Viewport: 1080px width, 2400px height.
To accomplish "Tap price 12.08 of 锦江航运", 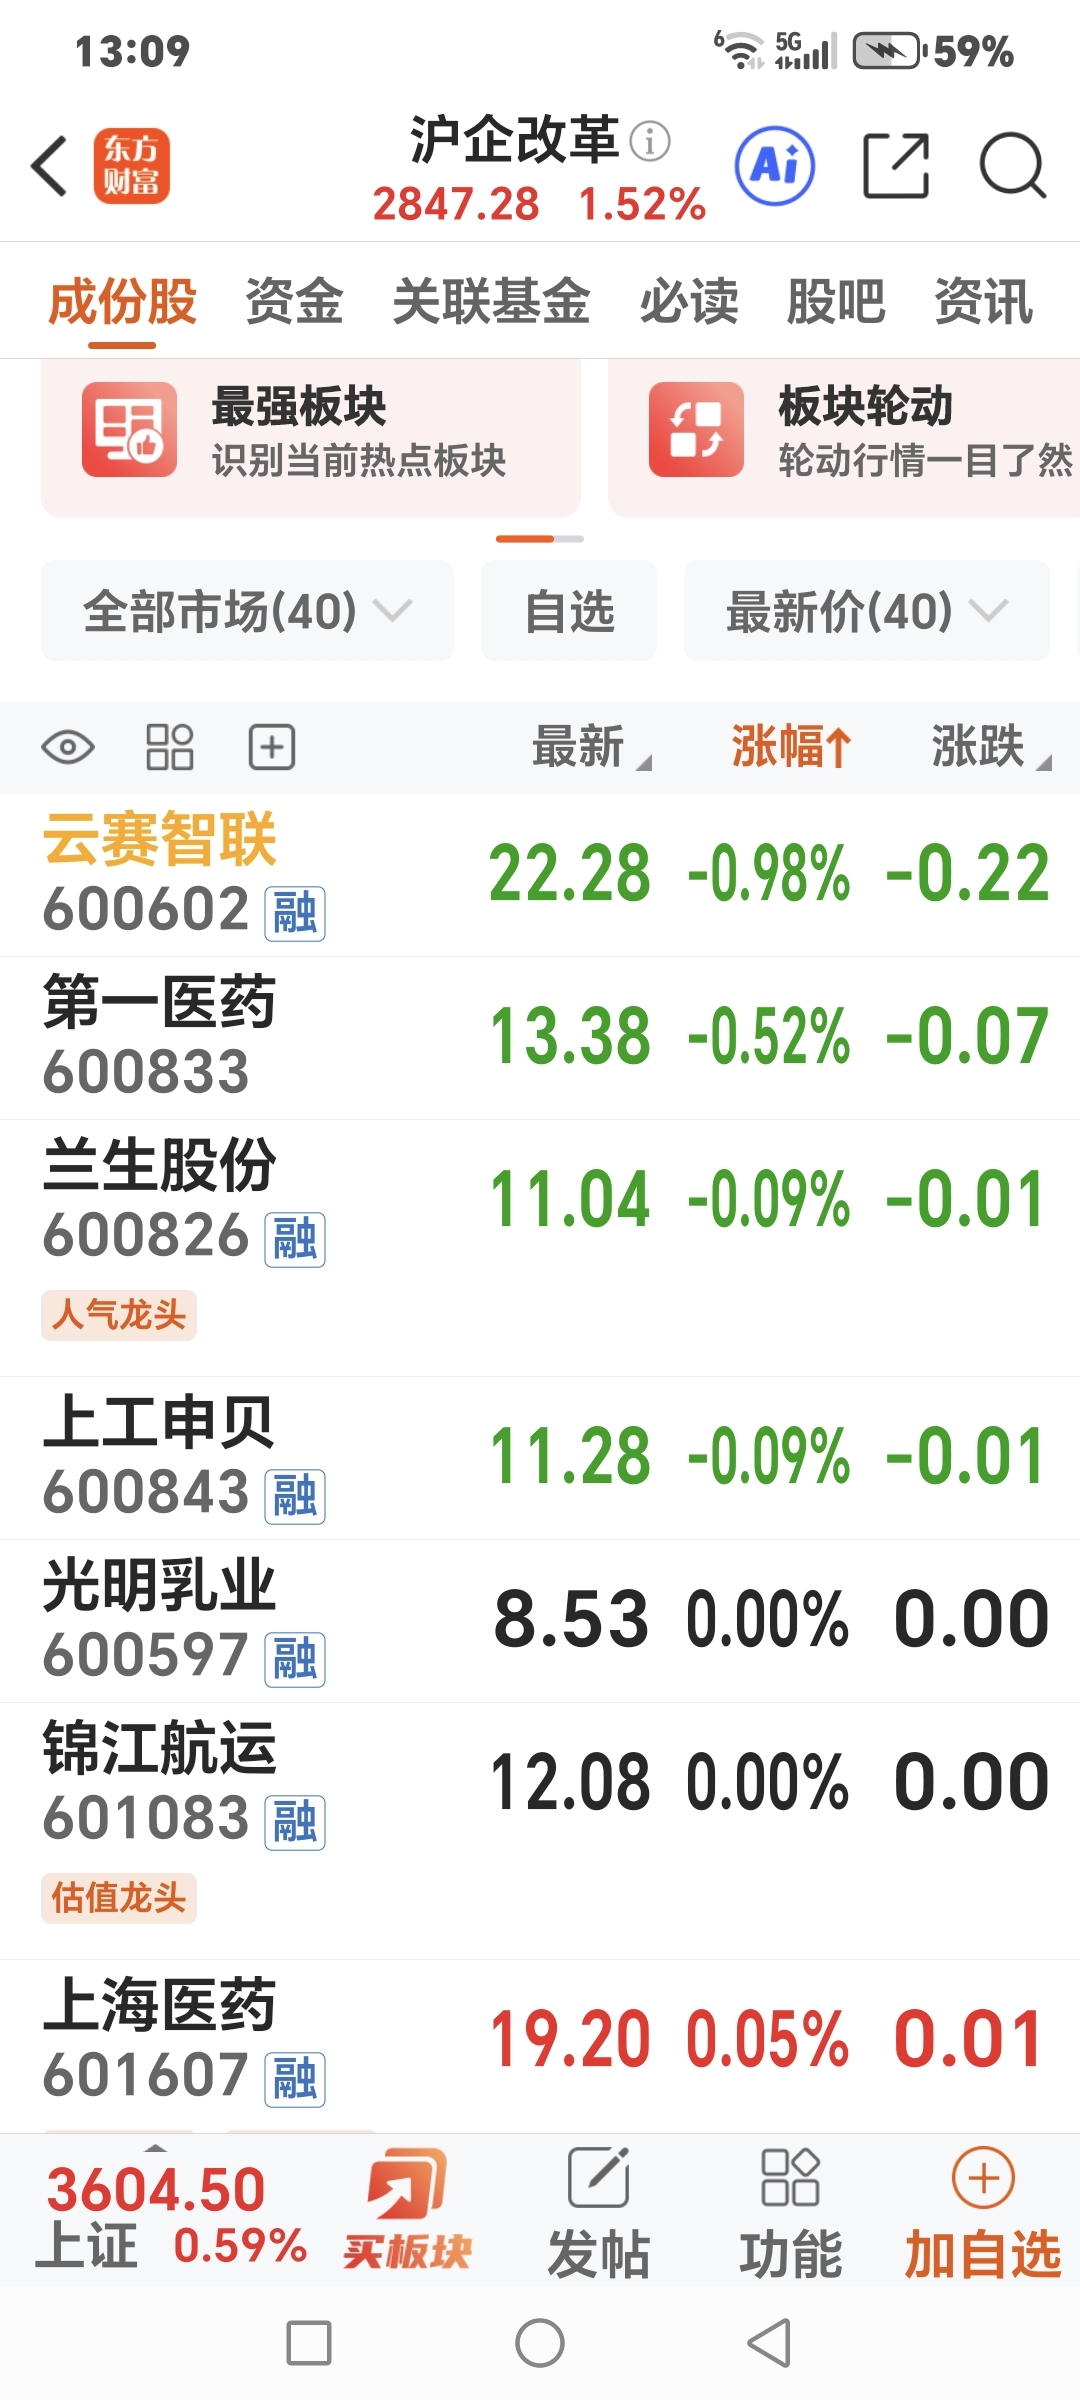I will pos(570,1783).
